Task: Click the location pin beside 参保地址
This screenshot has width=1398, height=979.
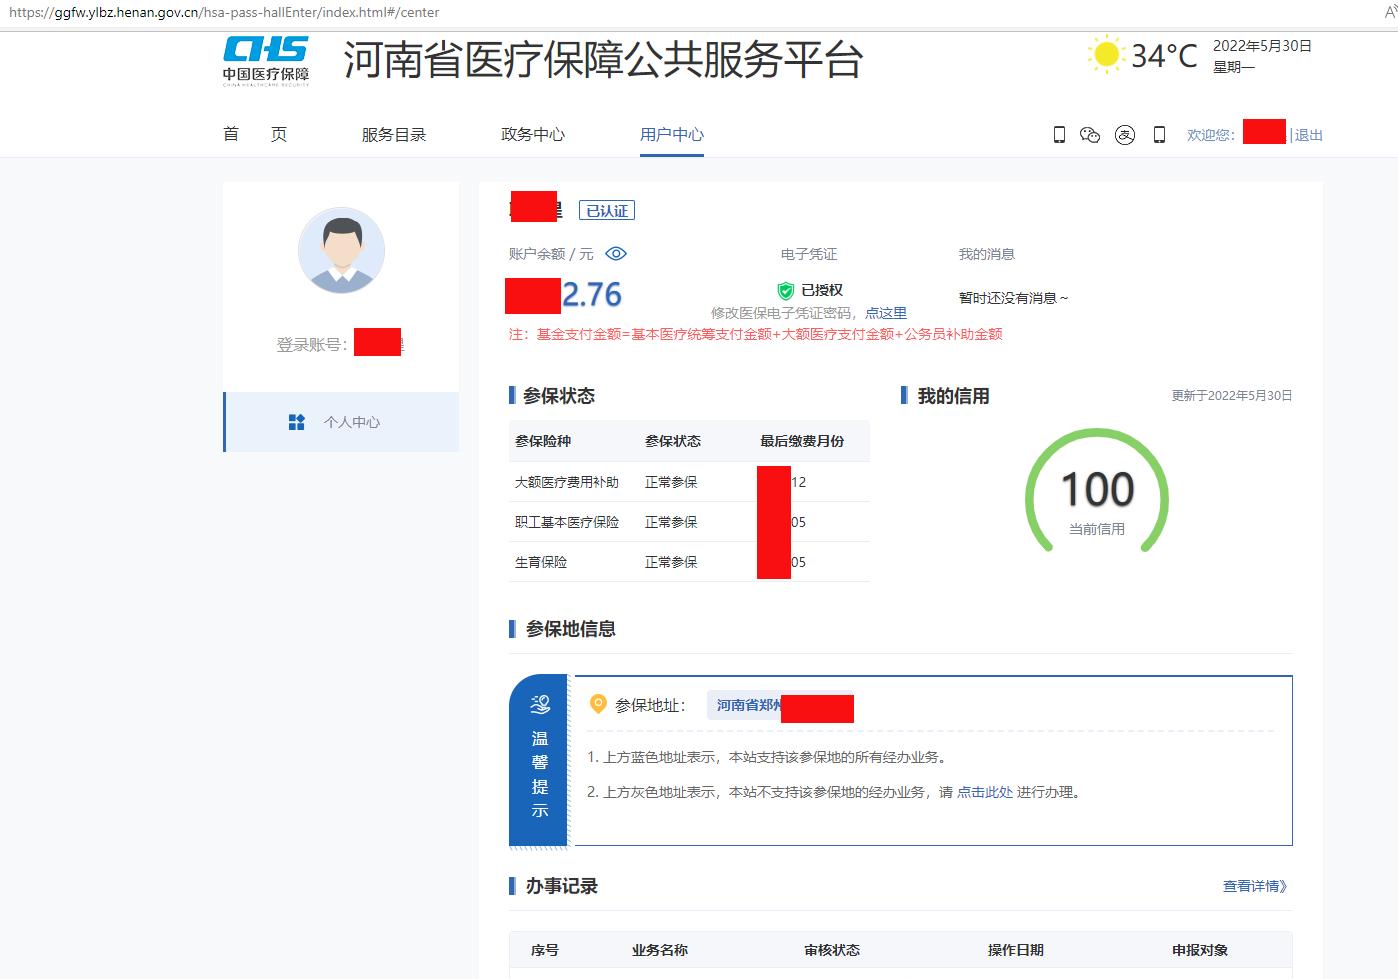Action: 598,705
